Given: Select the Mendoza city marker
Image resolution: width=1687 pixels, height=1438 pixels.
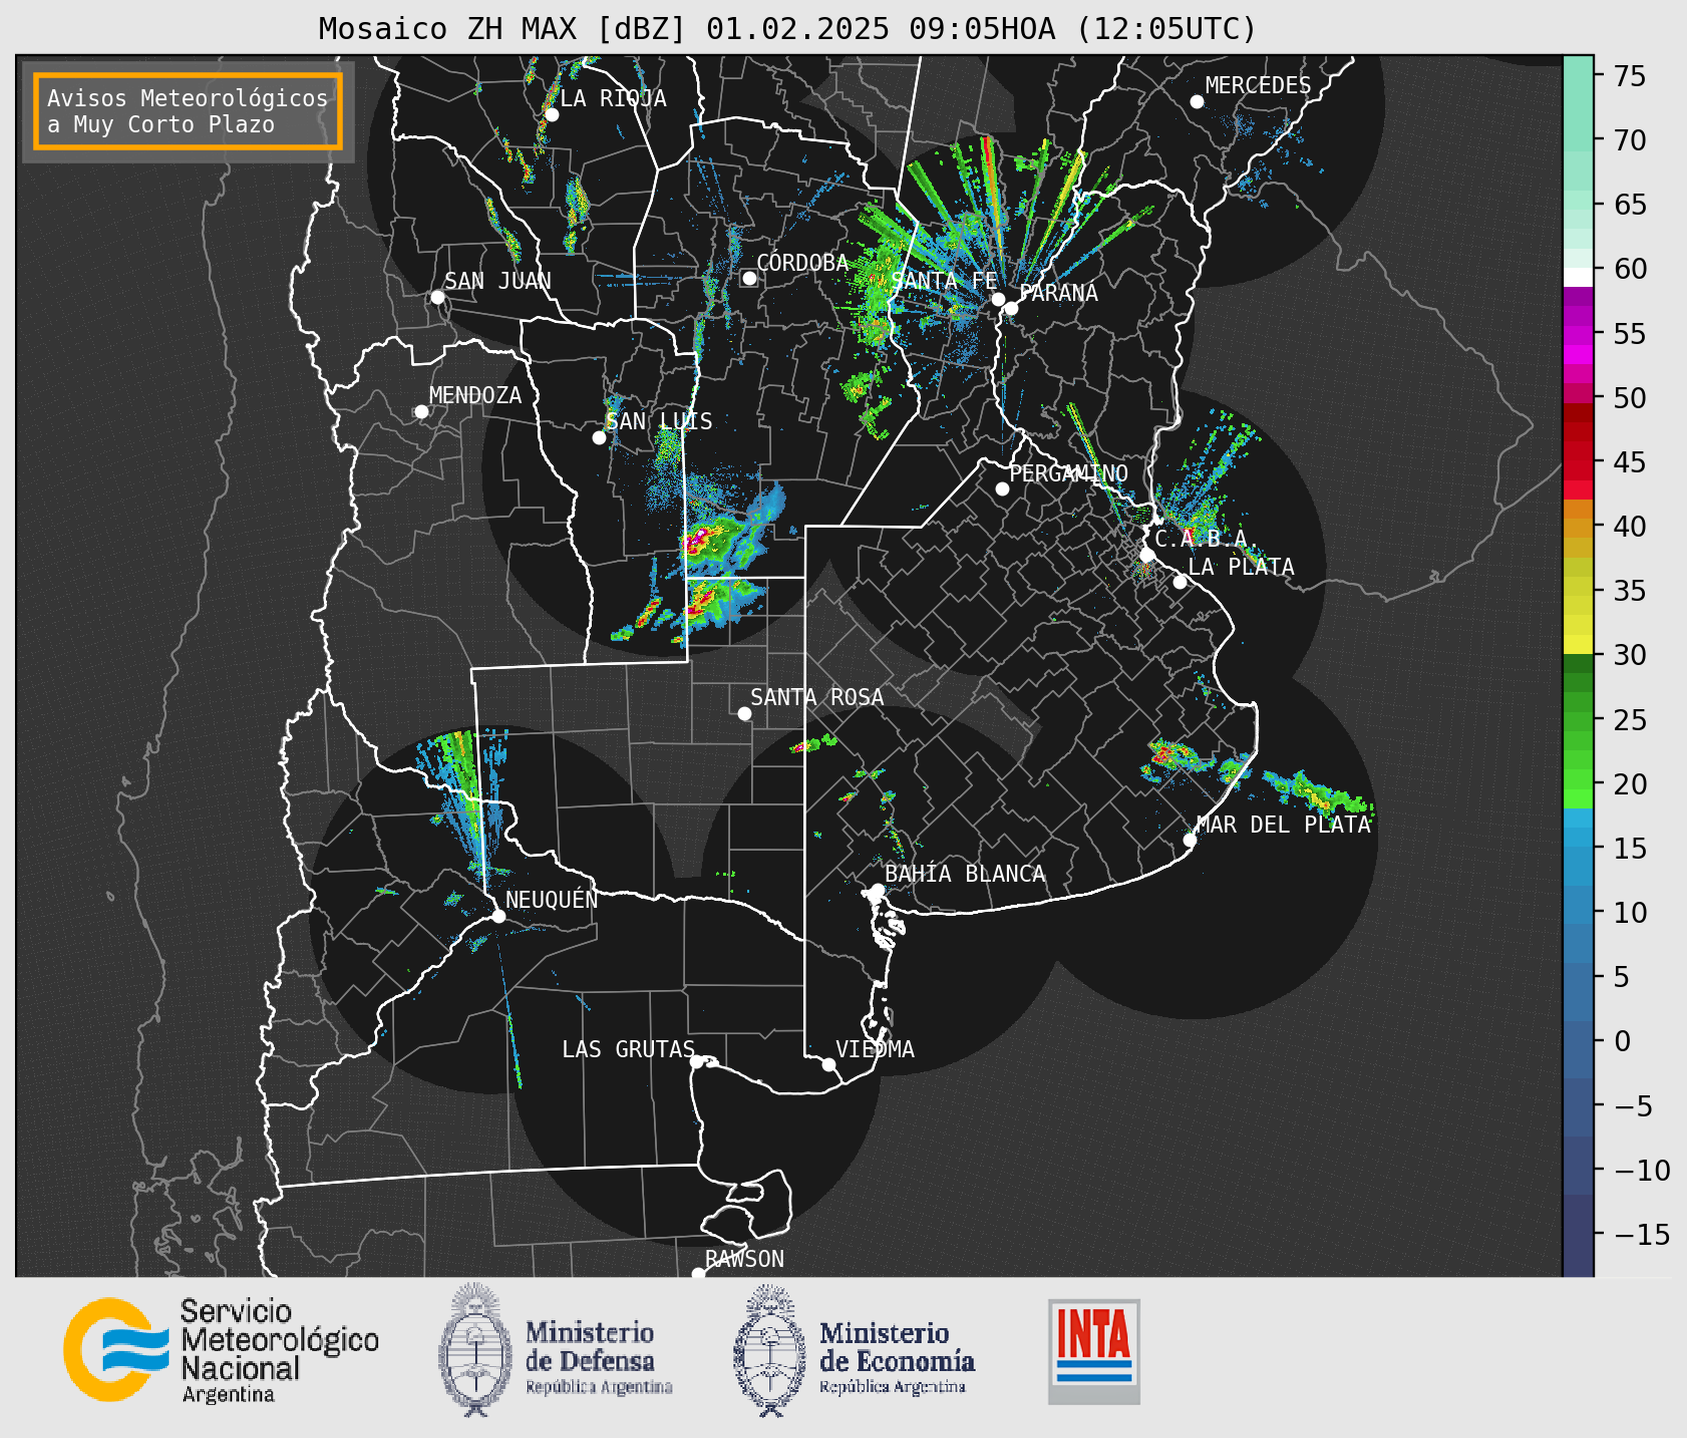Looking at the screenshot, I should (x=421, y=412).
